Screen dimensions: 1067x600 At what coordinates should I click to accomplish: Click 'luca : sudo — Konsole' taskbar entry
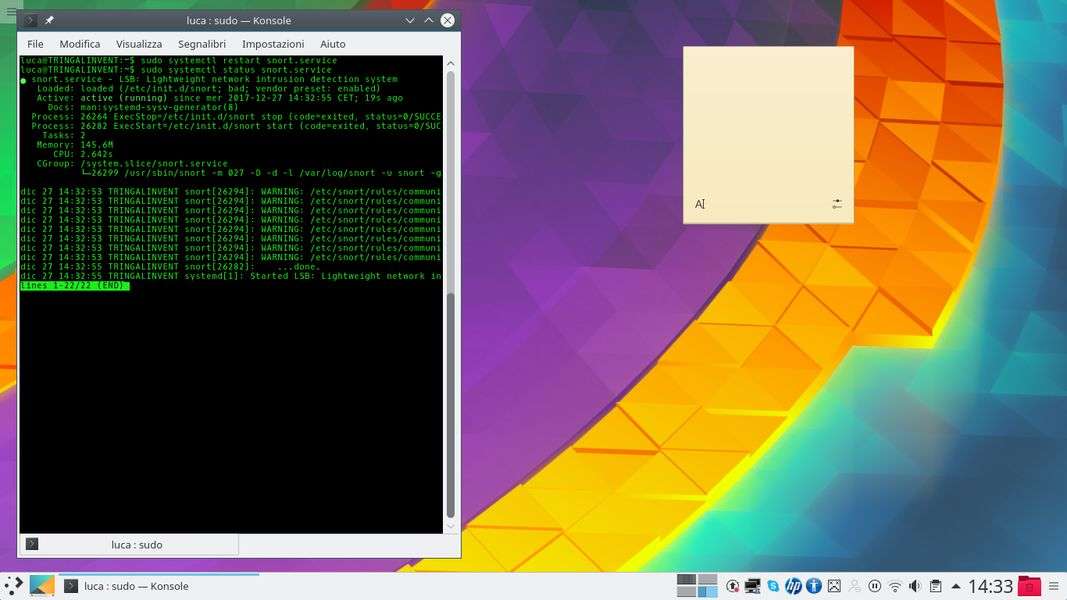136,586
